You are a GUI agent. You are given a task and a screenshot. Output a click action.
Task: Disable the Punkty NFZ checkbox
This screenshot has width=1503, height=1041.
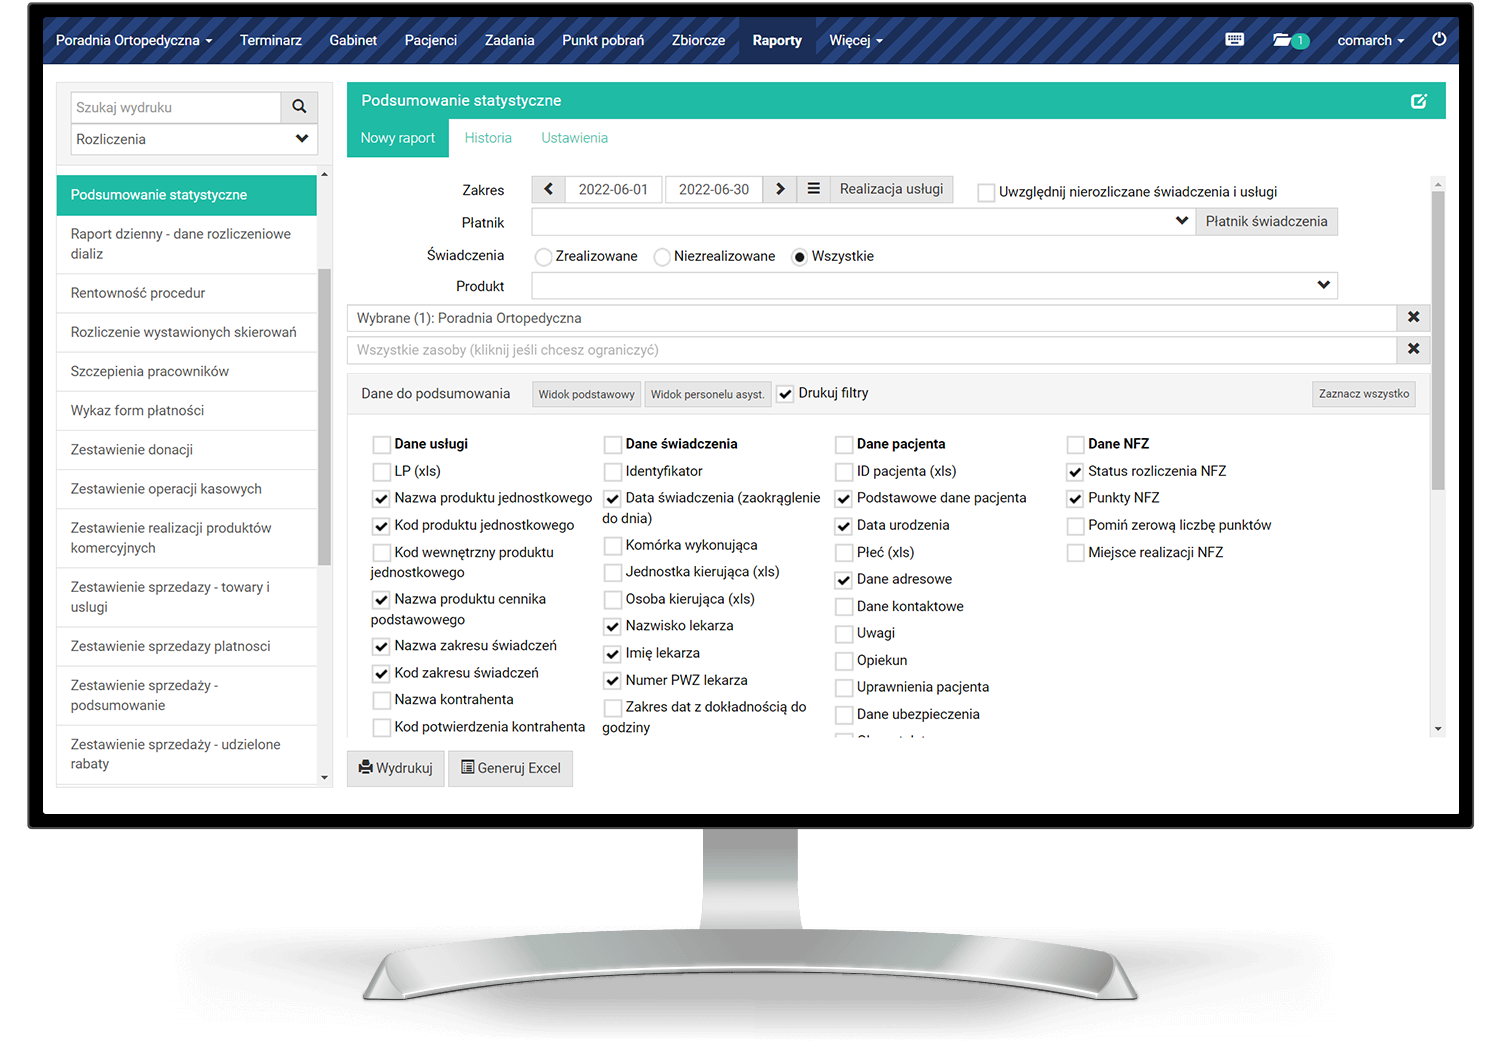coord(1075,497)
